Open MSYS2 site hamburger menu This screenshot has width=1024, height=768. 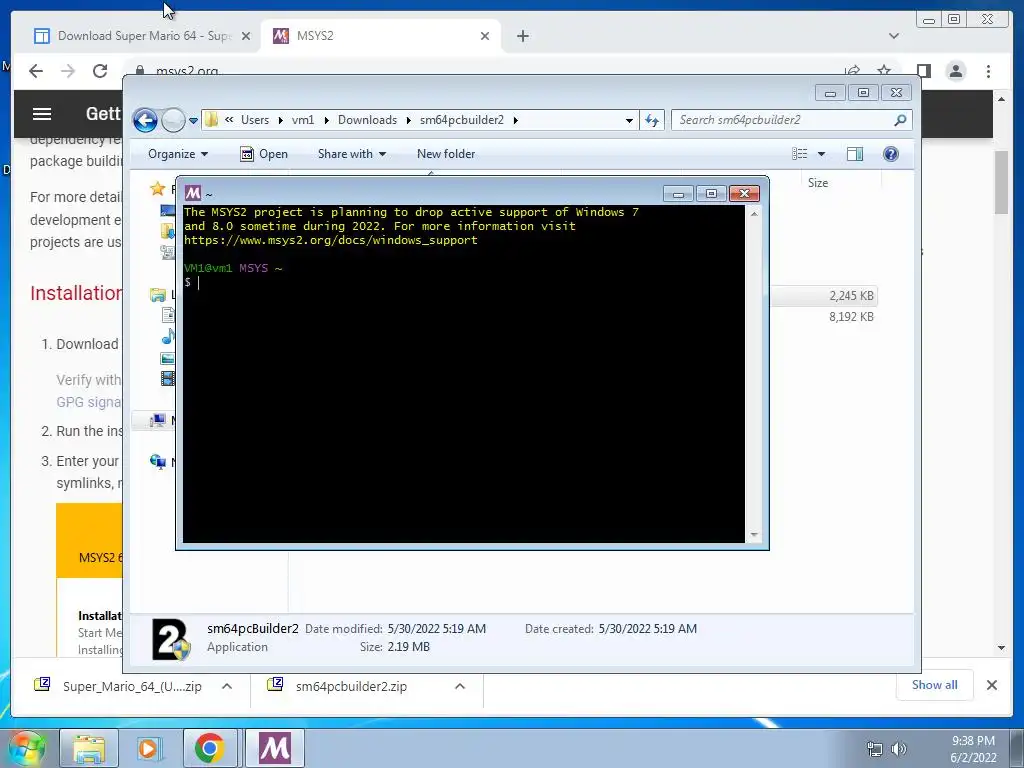(x=42, y=114)
